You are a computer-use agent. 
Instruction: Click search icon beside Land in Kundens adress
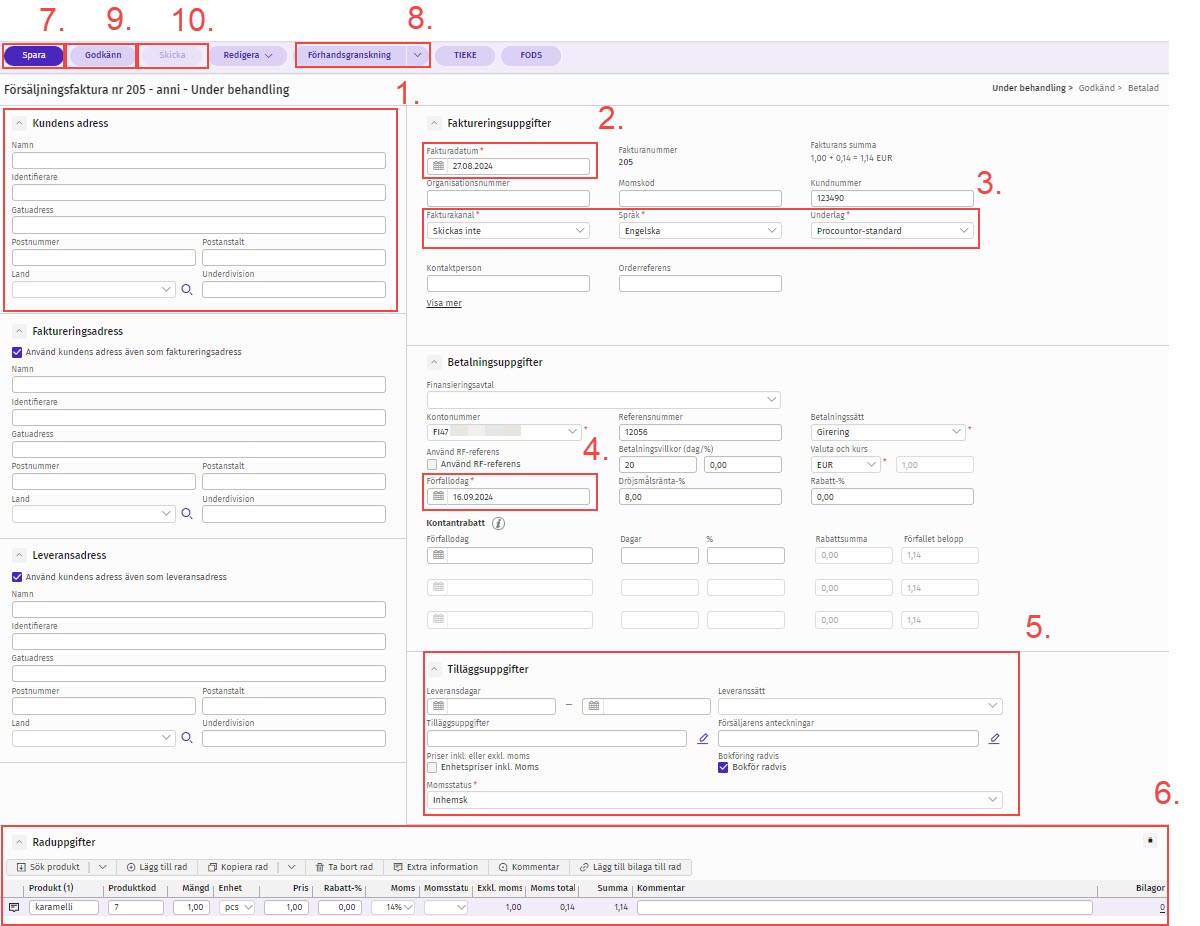[186, 290]
